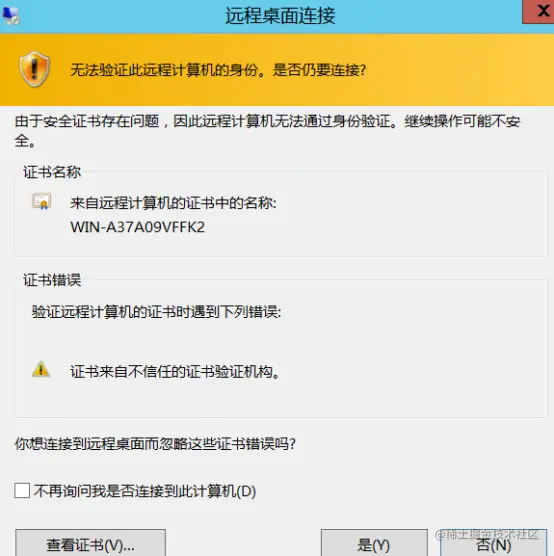554x556 pixels.
Task: Choose 否(N) to cancel the connection
Action: pyautogui.click(x=494, y=543)
